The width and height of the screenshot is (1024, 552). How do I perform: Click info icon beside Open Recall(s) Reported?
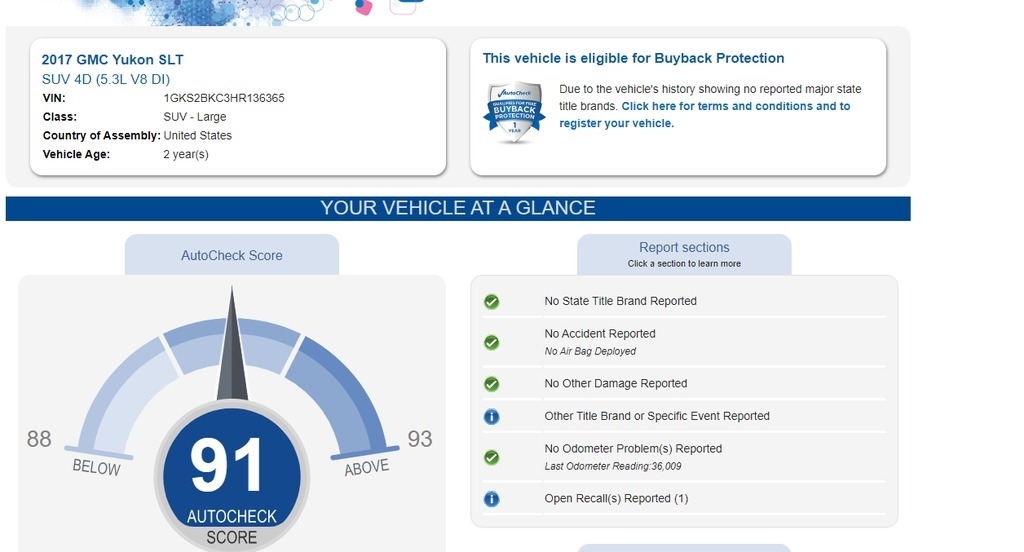(x=492, y=499)
